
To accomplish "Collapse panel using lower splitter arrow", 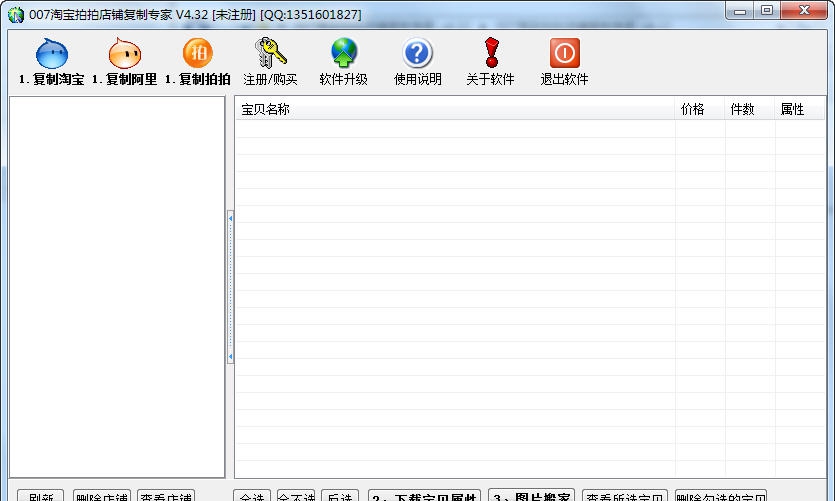I will point(230,357).
